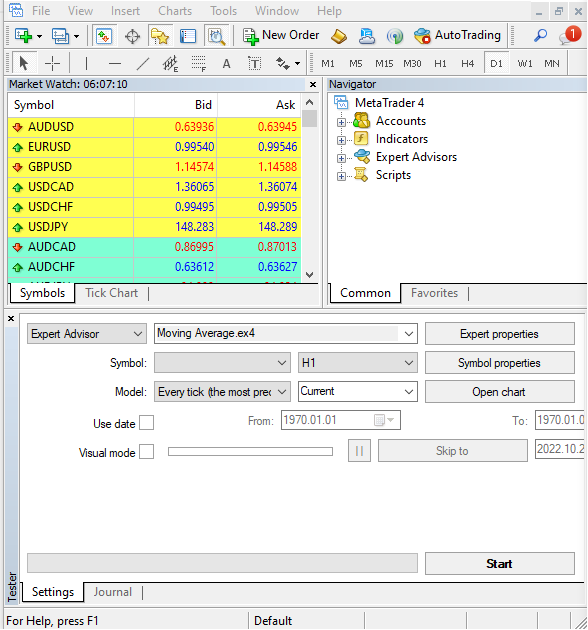Image resolution: width=588 pixels, height=630 pixels.
Task: Expand the Accounts tree node
Action: pyautogui.click(x=341, y=122)
